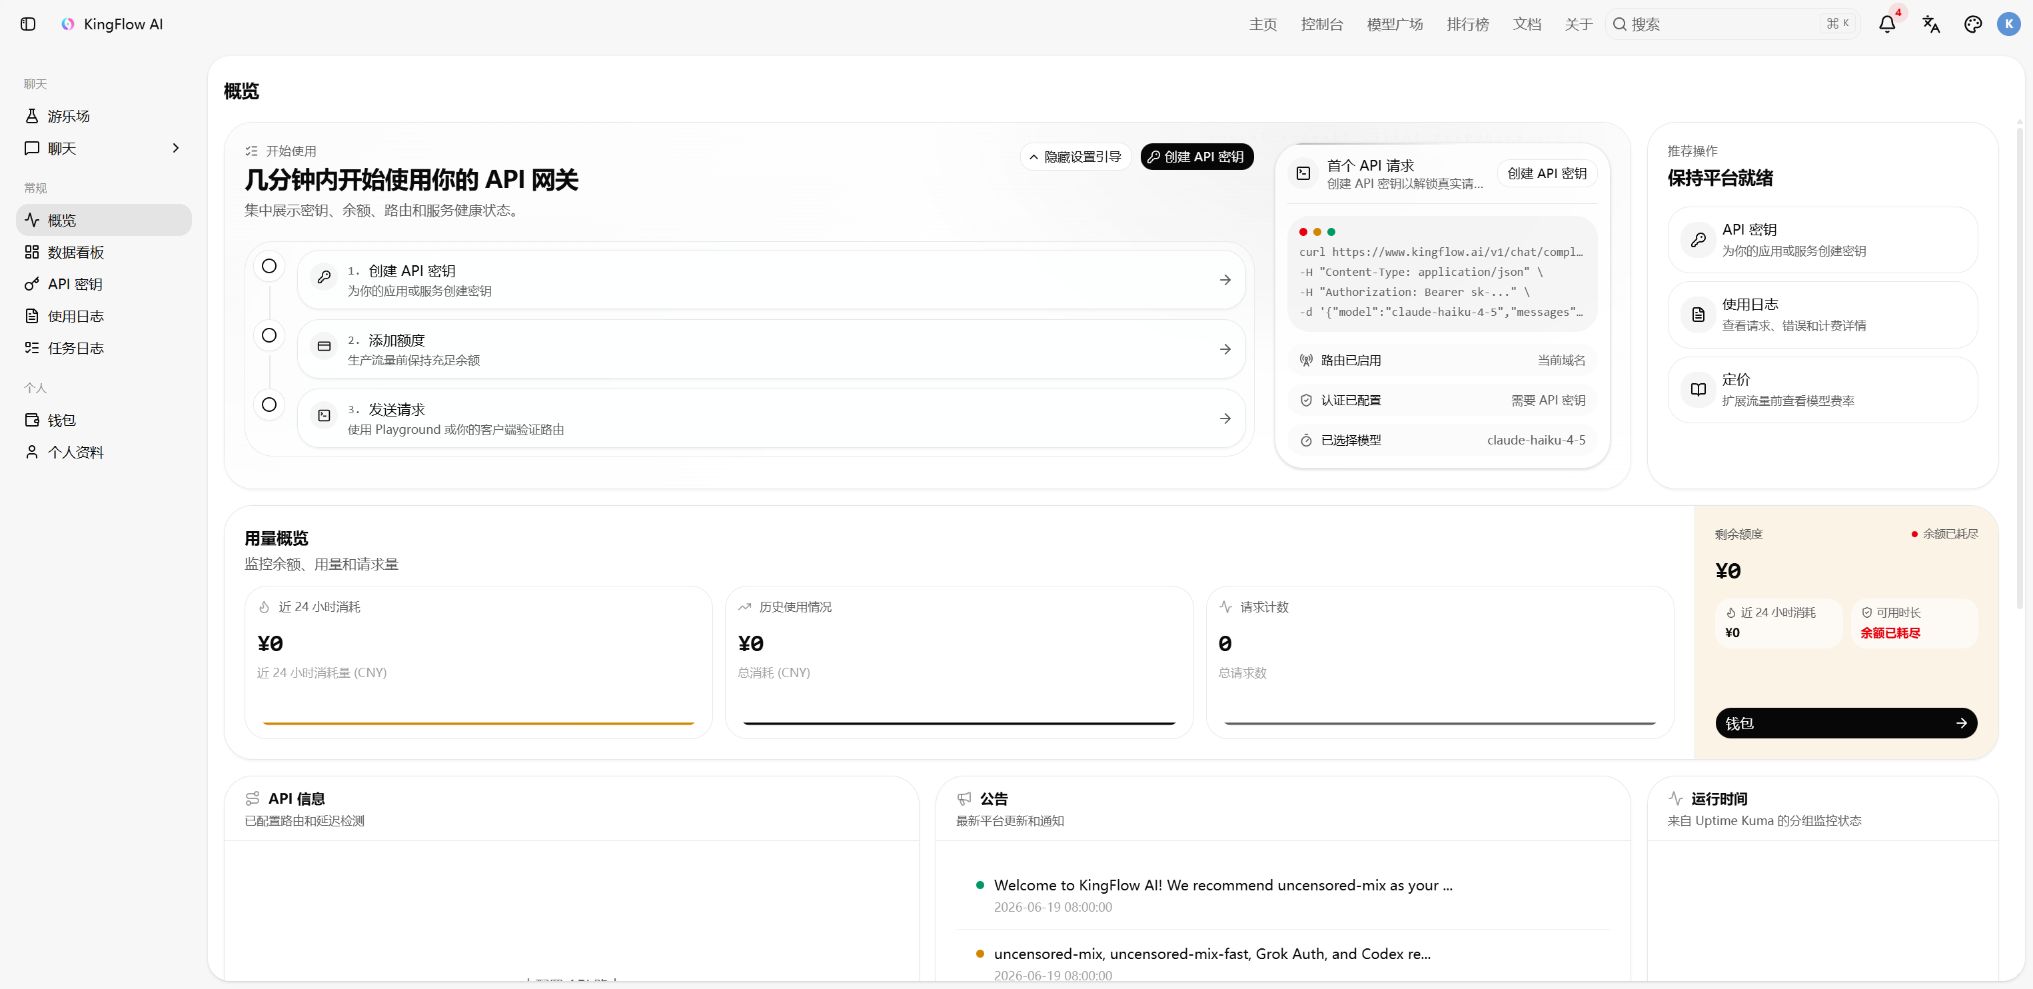2033x989 pixels.
Task: Open the Welcome to KingFlow AI announcement
Action: tap(1284, 895)
